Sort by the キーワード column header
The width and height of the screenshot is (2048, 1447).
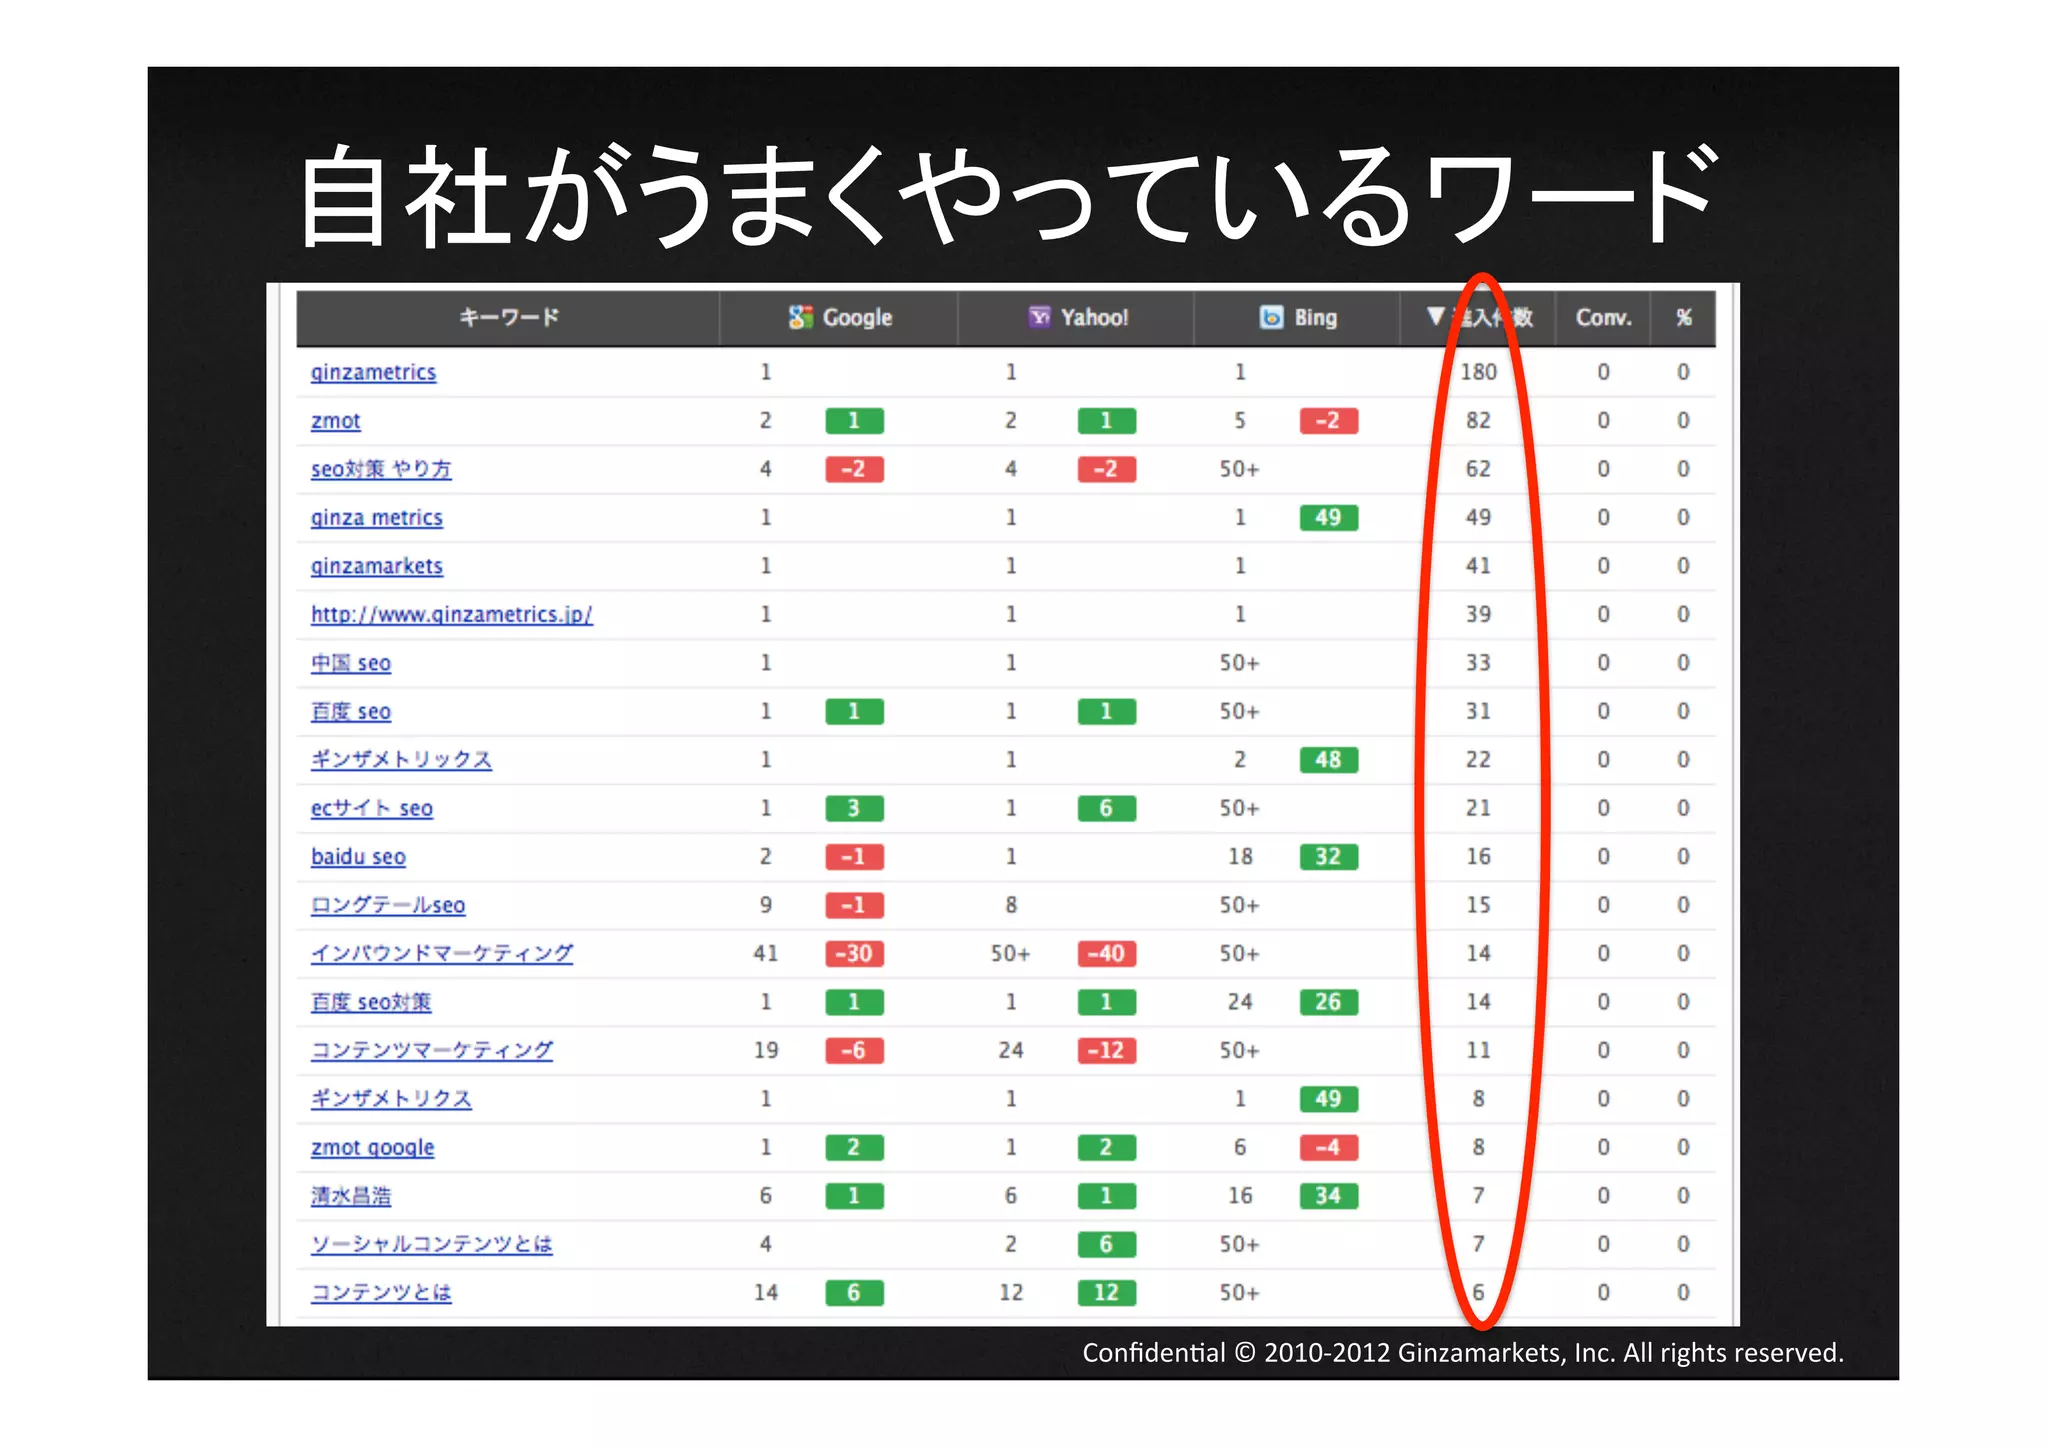click(x=508, y=318)
